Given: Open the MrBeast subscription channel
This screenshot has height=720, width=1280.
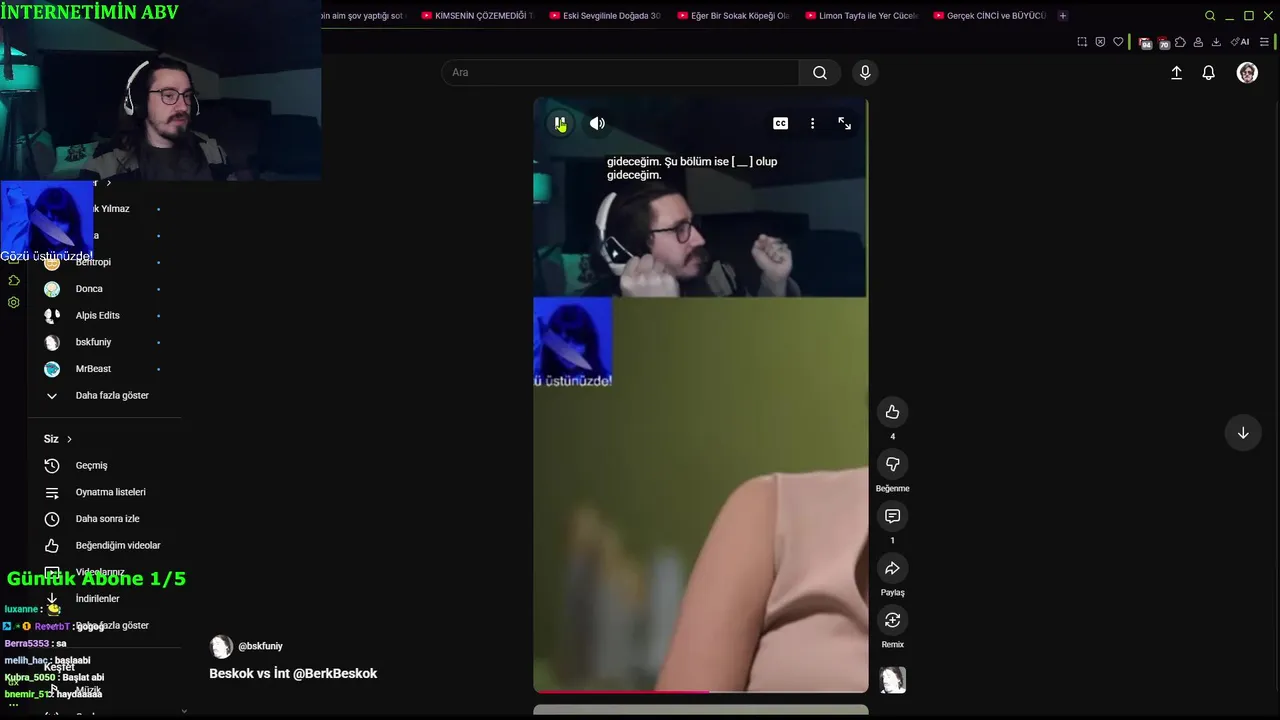Looking at the screenshot, I should tap(104, 369).
